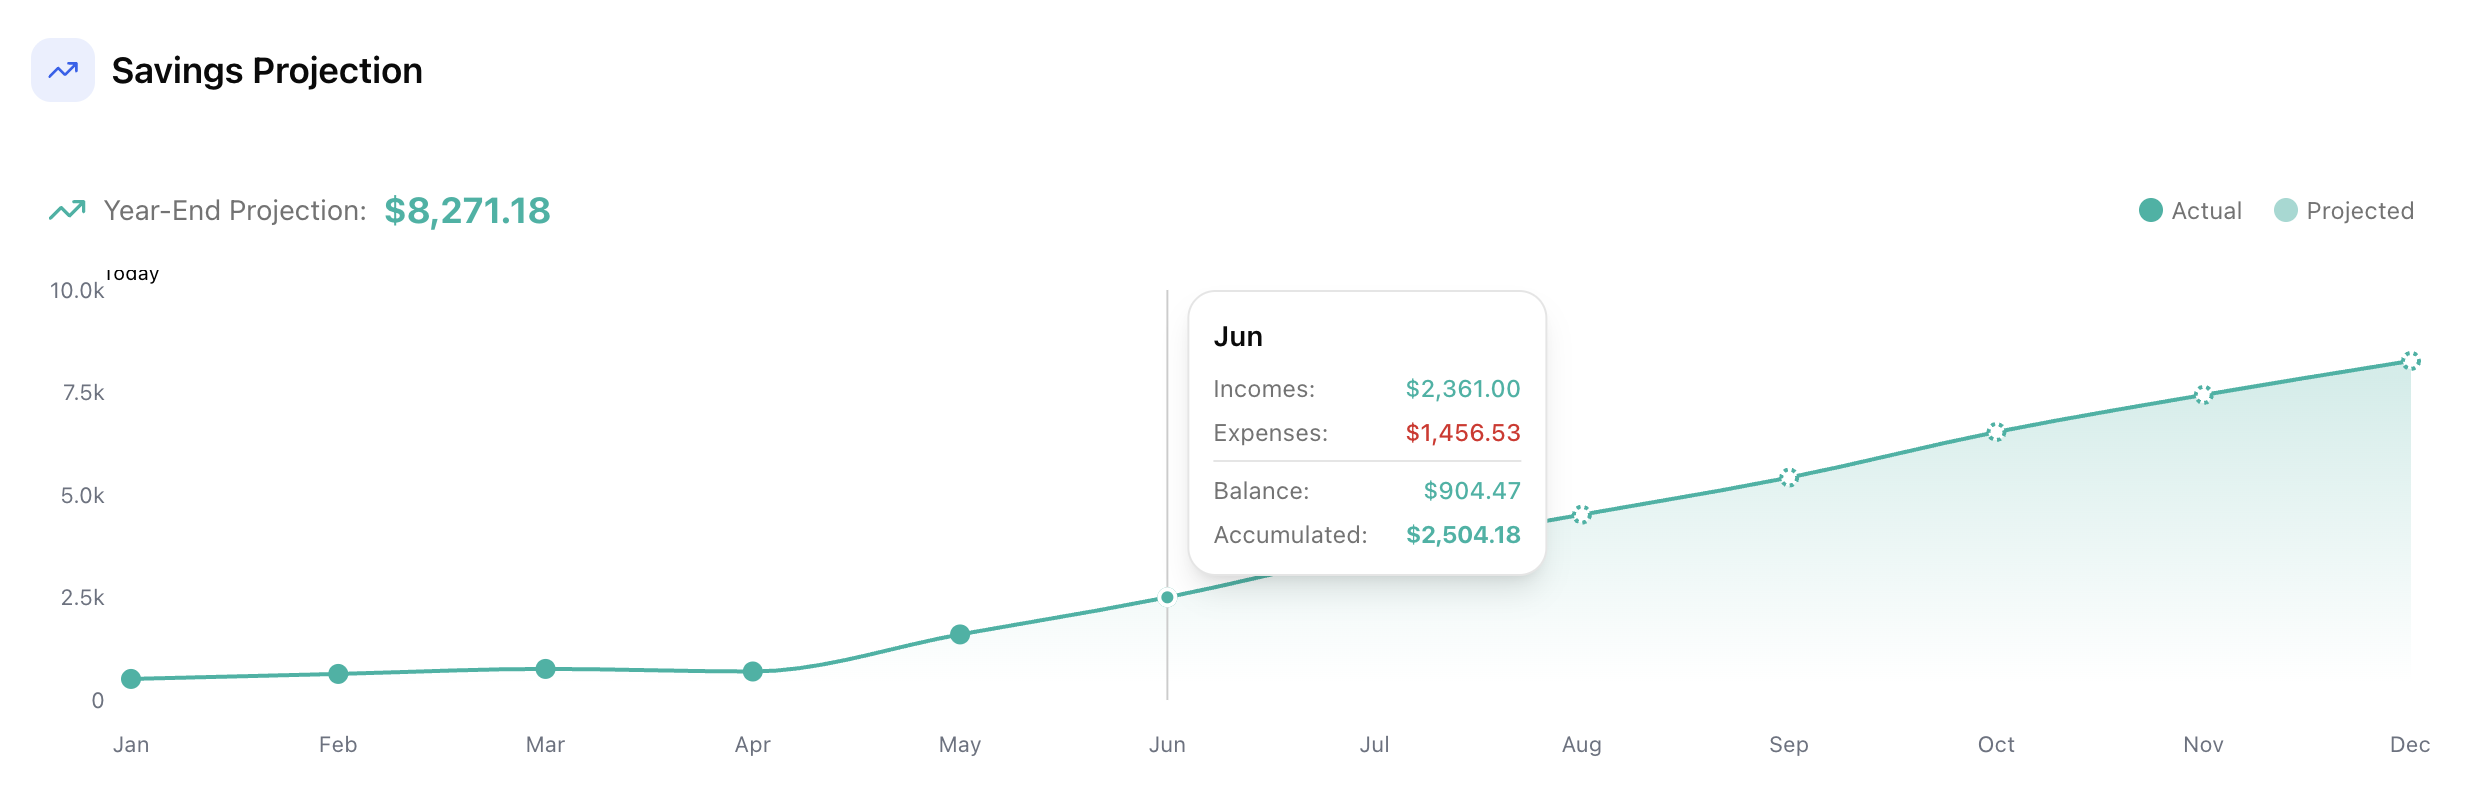The height and width of the screenshot is (808, 2472).
Task: Select the September projected data point
Action: coord(1789,477)
